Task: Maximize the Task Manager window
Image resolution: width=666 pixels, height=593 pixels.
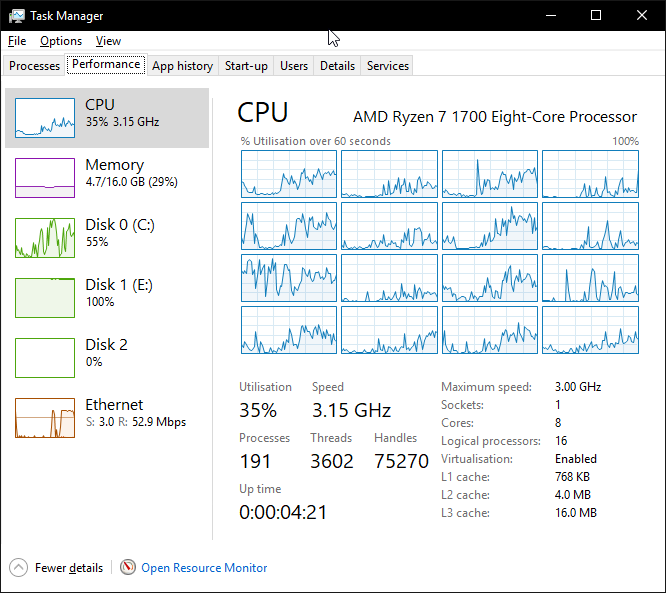Action: click(x=596, y=15)
